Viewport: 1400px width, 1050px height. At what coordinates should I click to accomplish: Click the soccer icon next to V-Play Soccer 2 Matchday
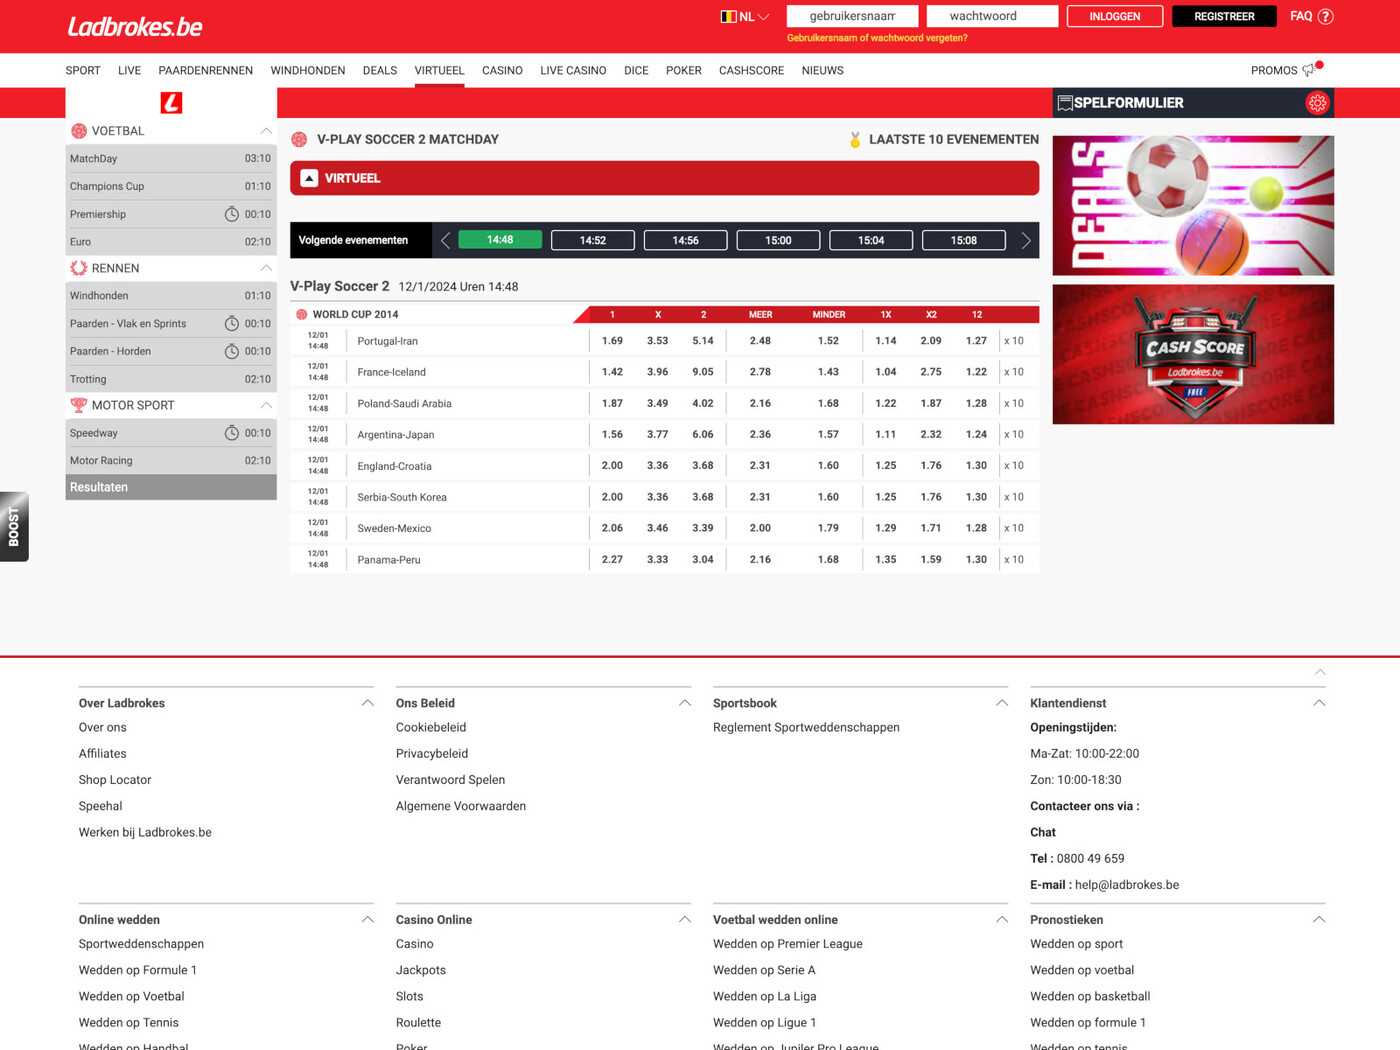tap(299, 140)
